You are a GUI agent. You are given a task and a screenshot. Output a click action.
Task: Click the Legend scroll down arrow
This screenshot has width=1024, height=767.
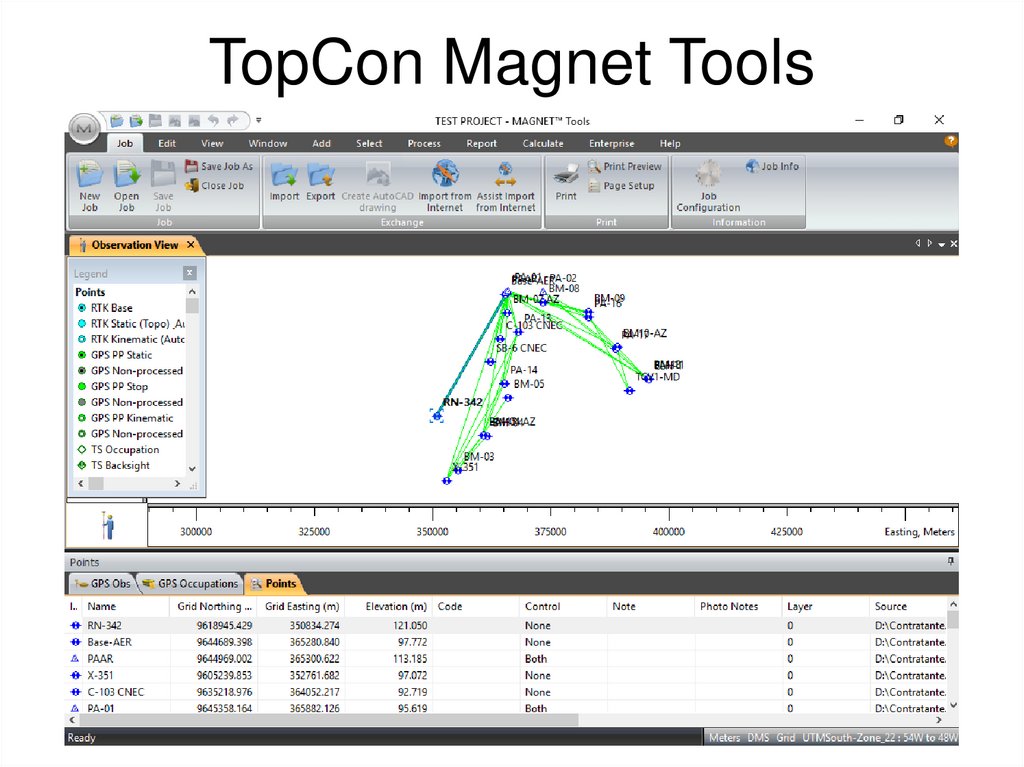click(192, 469)
